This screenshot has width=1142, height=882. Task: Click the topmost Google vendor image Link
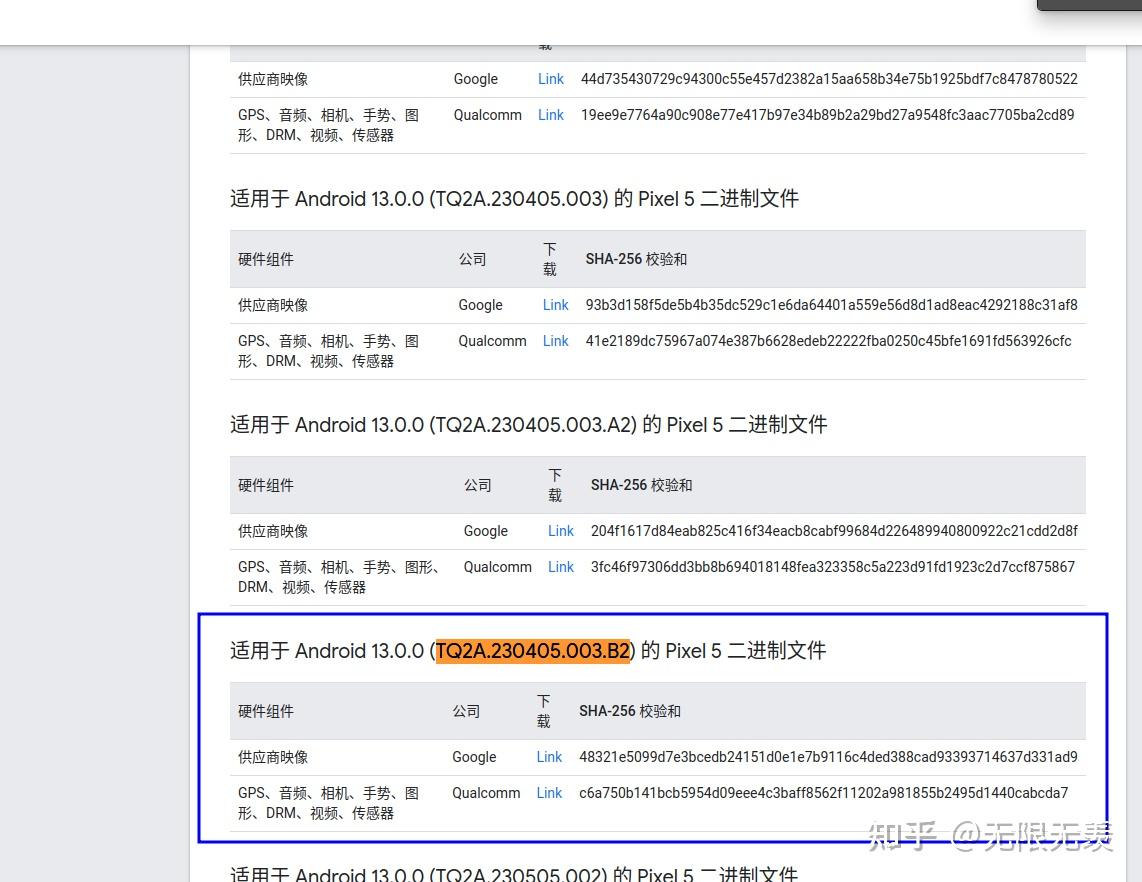550,79
